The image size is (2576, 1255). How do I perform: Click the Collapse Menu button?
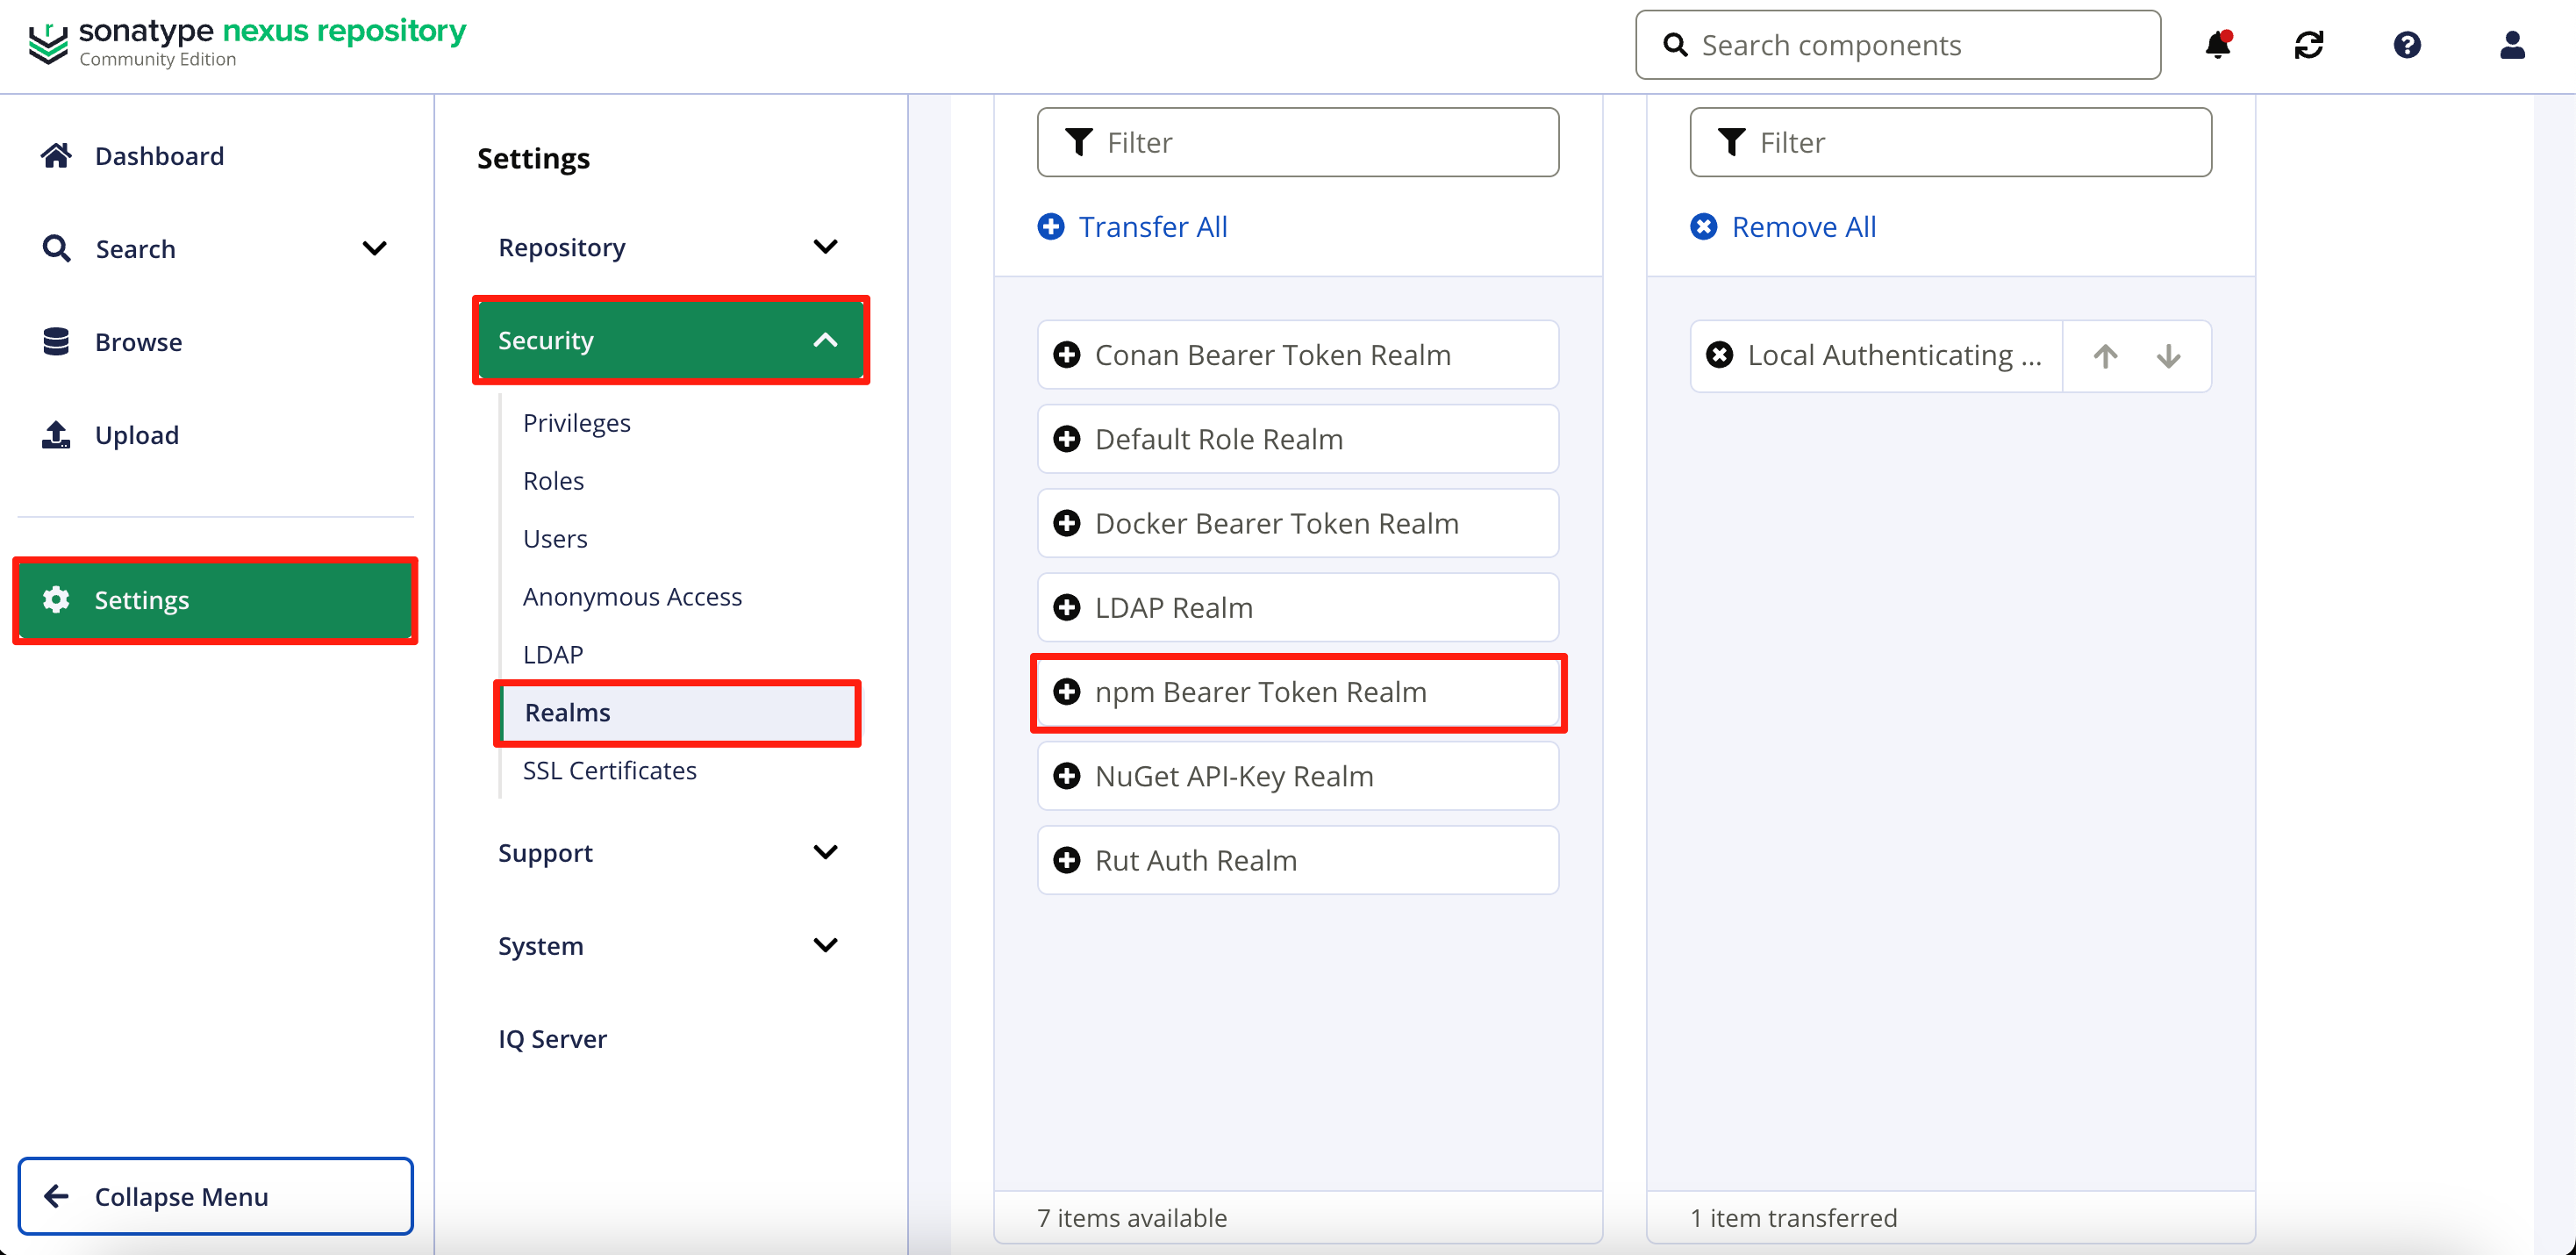[x=215, y=1196]
